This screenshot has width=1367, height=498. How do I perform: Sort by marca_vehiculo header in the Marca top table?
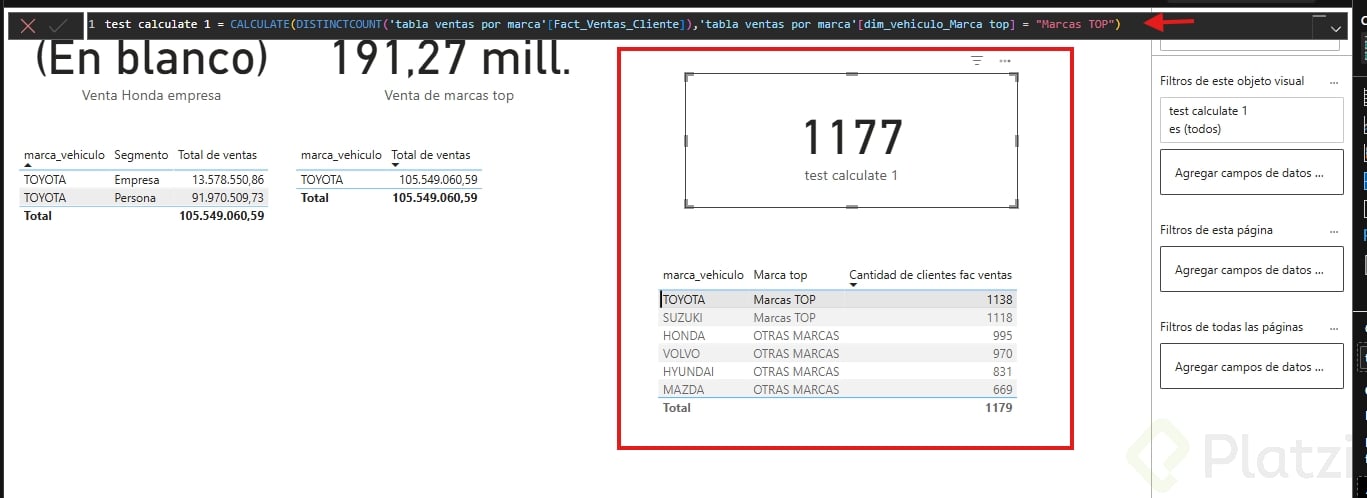click(x=703, y=275)
